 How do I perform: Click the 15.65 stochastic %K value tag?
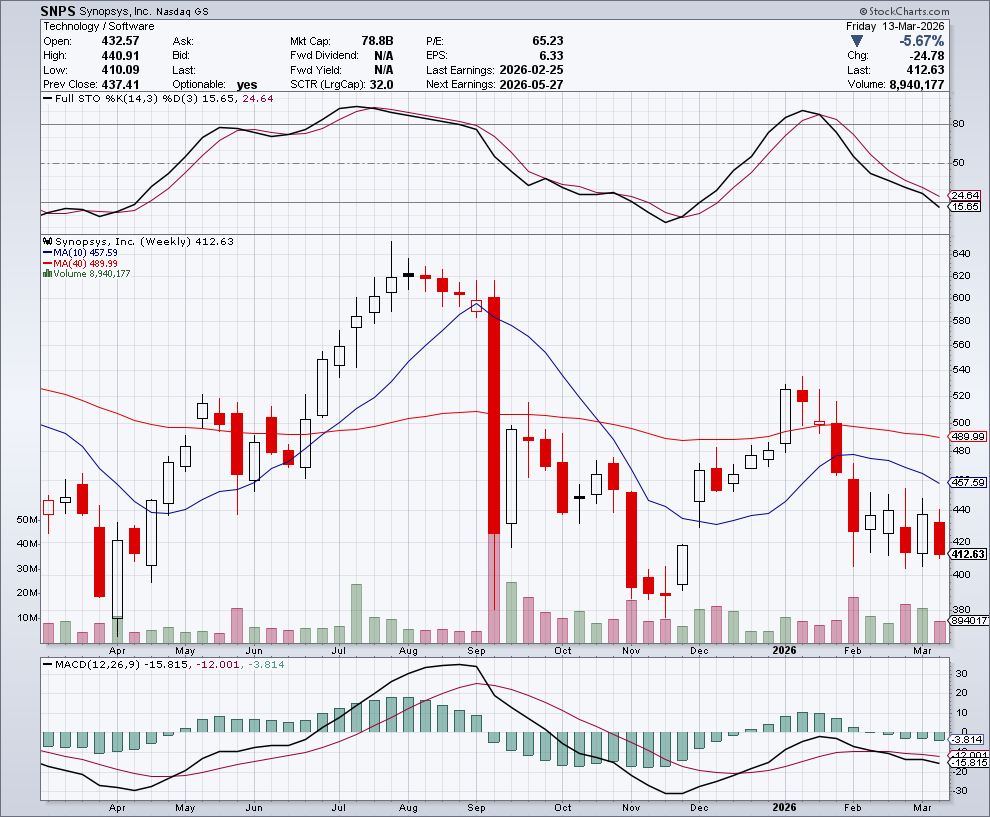point(965,206)
